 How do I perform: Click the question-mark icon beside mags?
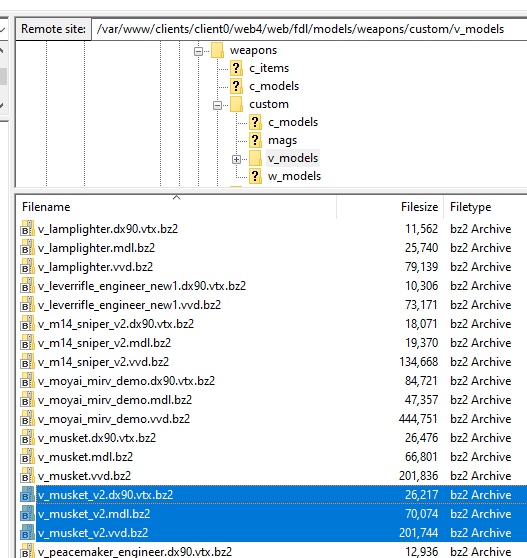pyautogui.click(x=255, y=140)
